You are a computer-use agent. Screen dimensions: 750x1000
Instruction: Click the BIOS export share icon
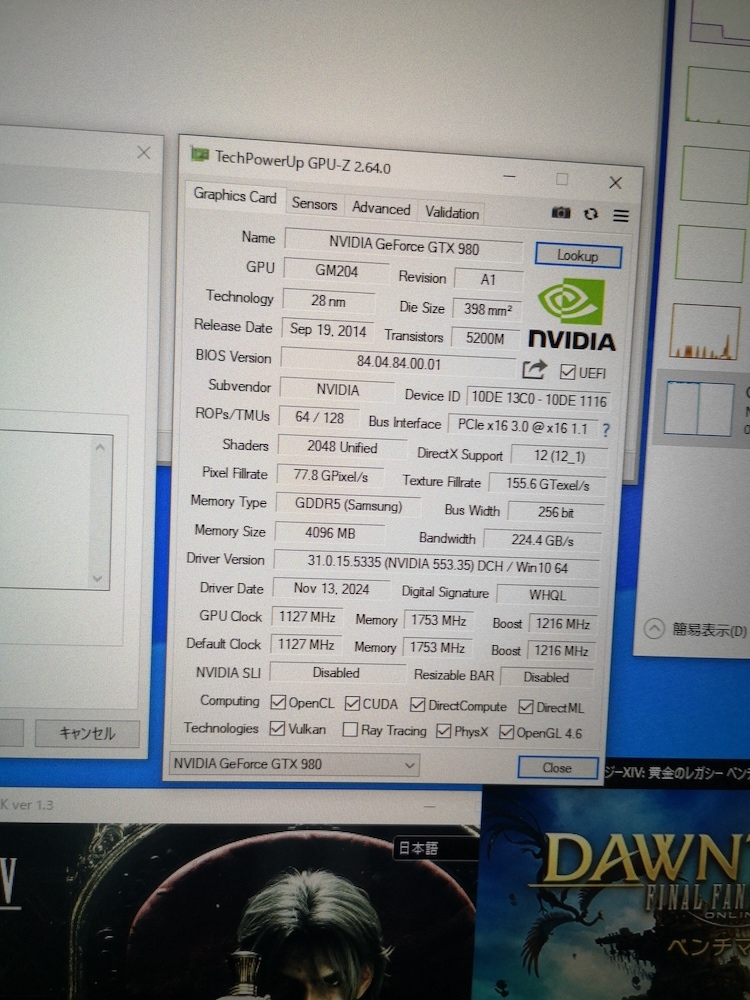pos(534,369)
